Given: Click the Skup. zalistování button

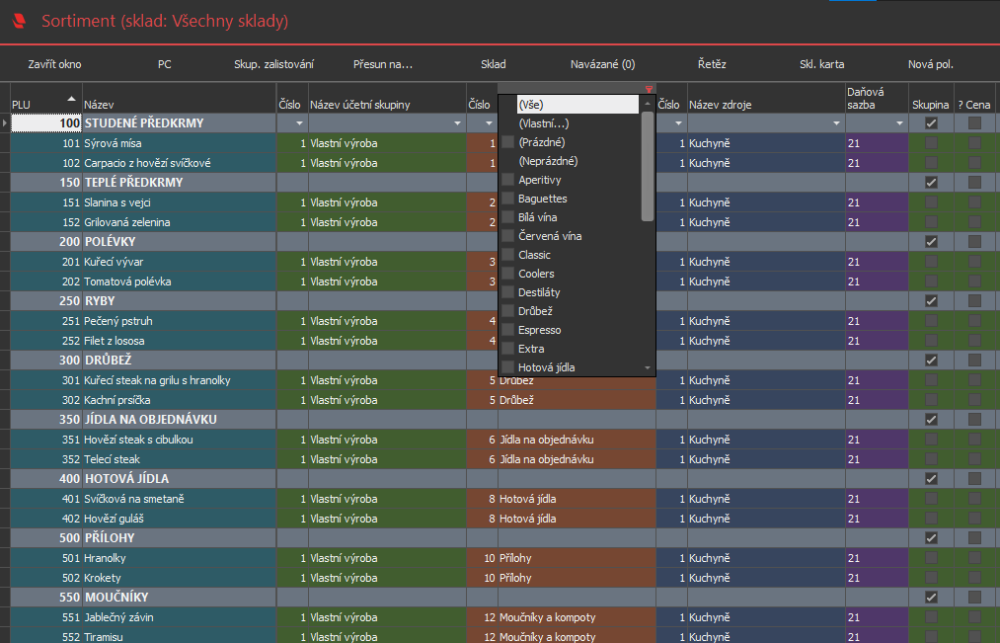Looking at the screenshot, I should (x=274, y=64).
